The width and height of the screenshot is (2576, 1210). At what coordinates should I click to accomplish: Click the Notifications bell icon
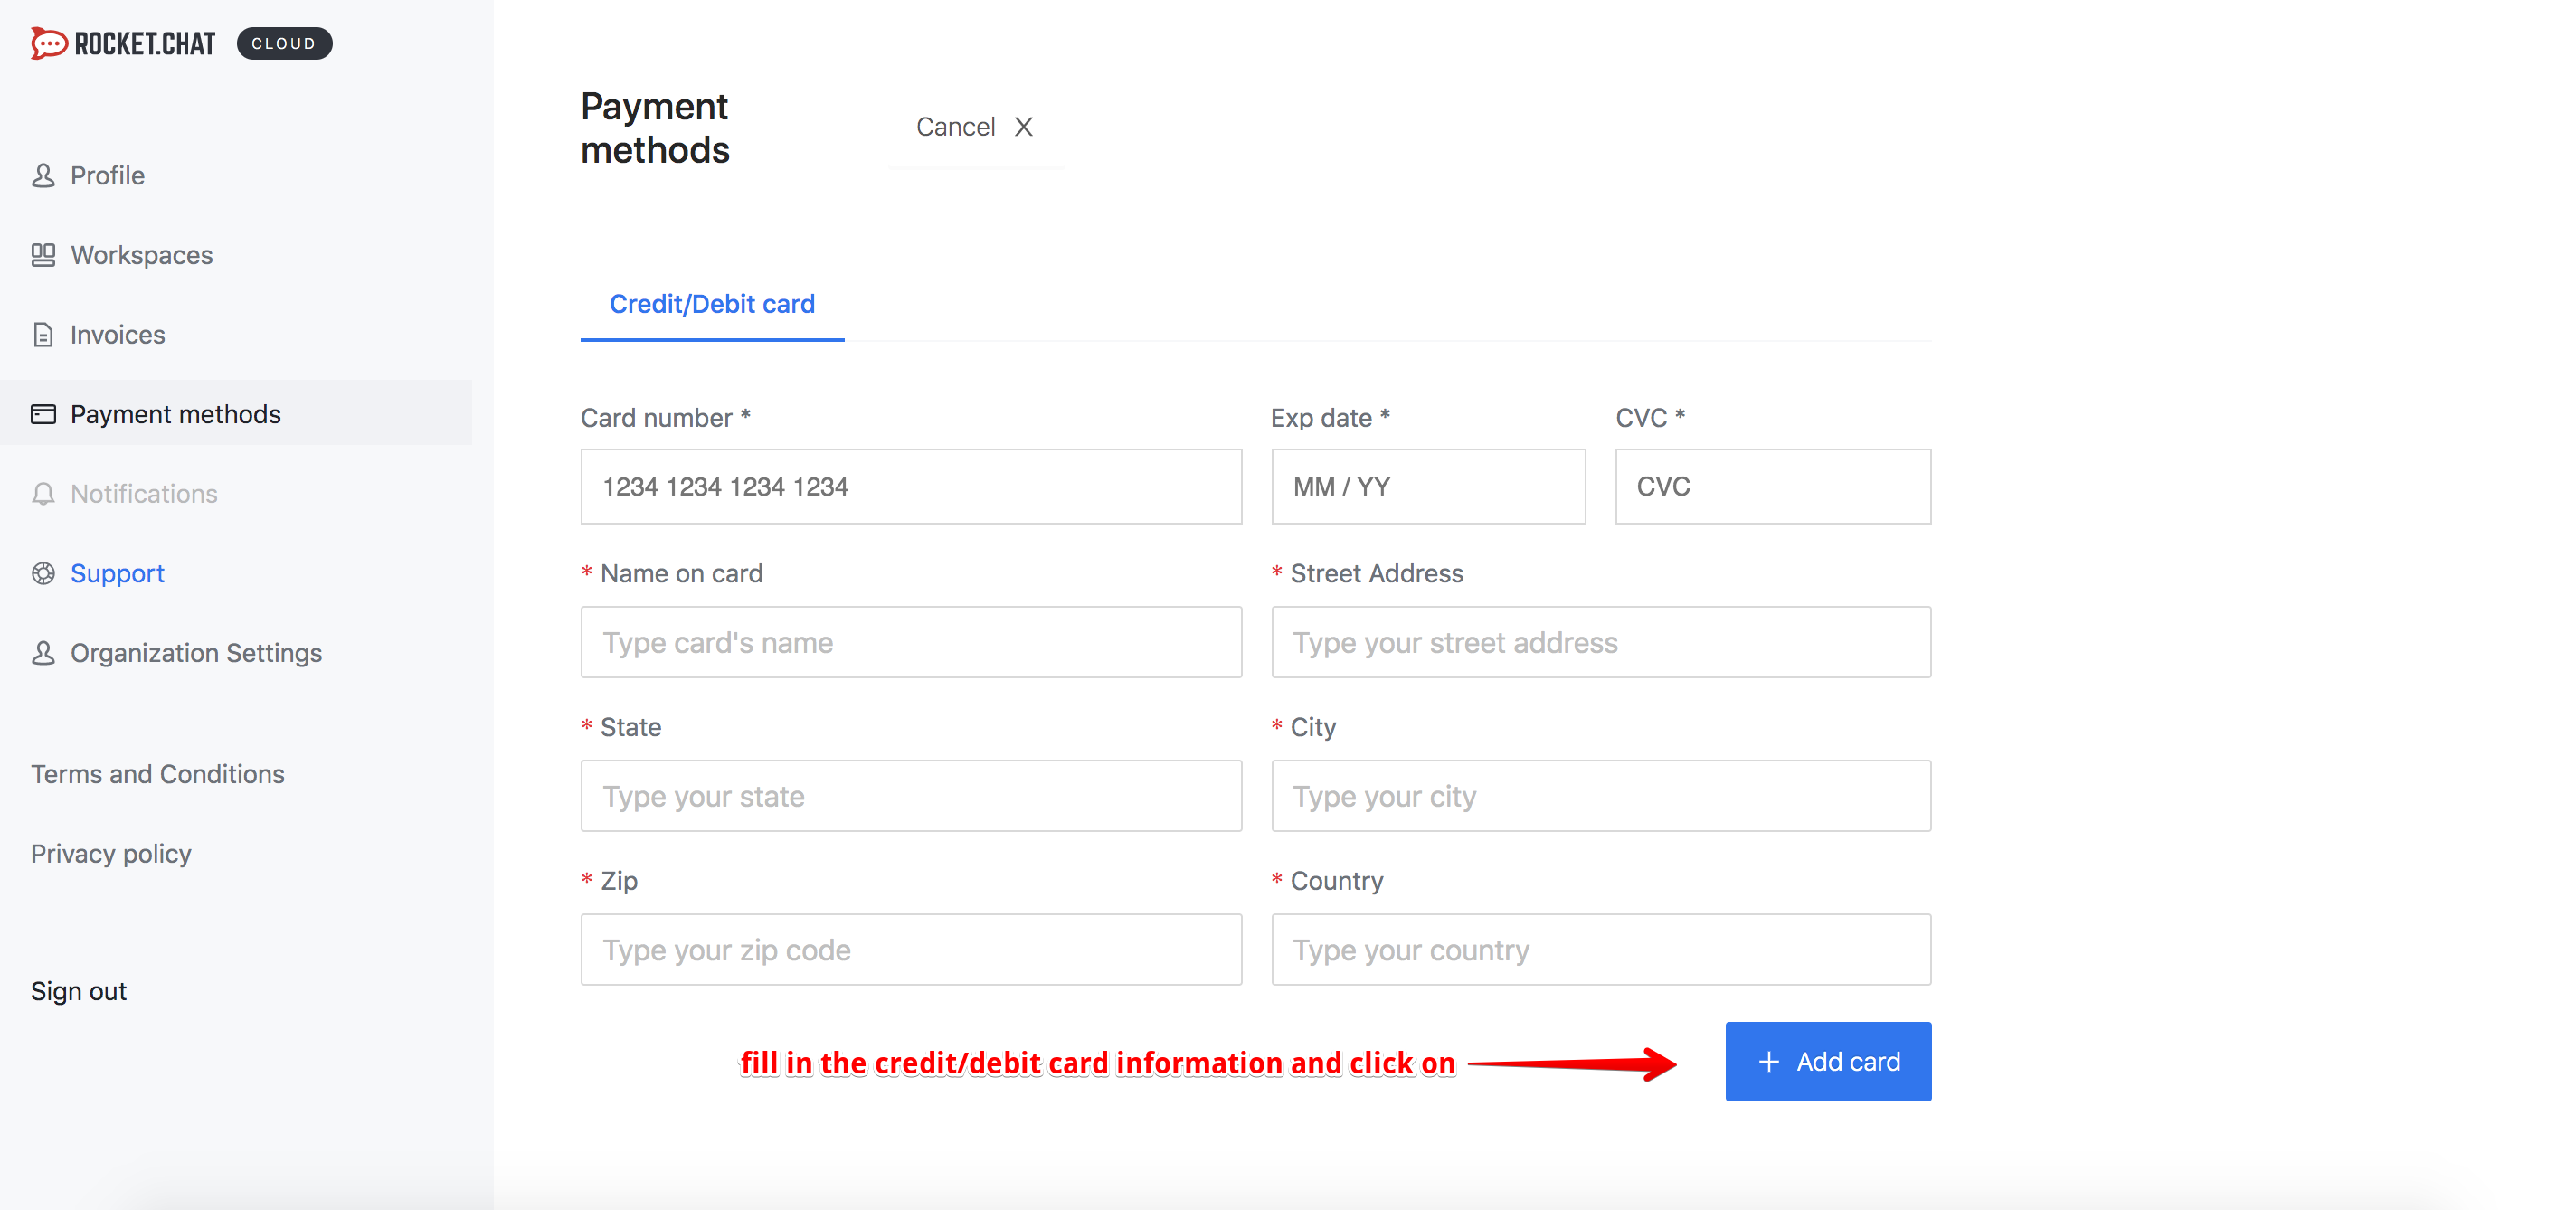pyautogui.click(x=43, y=494)
